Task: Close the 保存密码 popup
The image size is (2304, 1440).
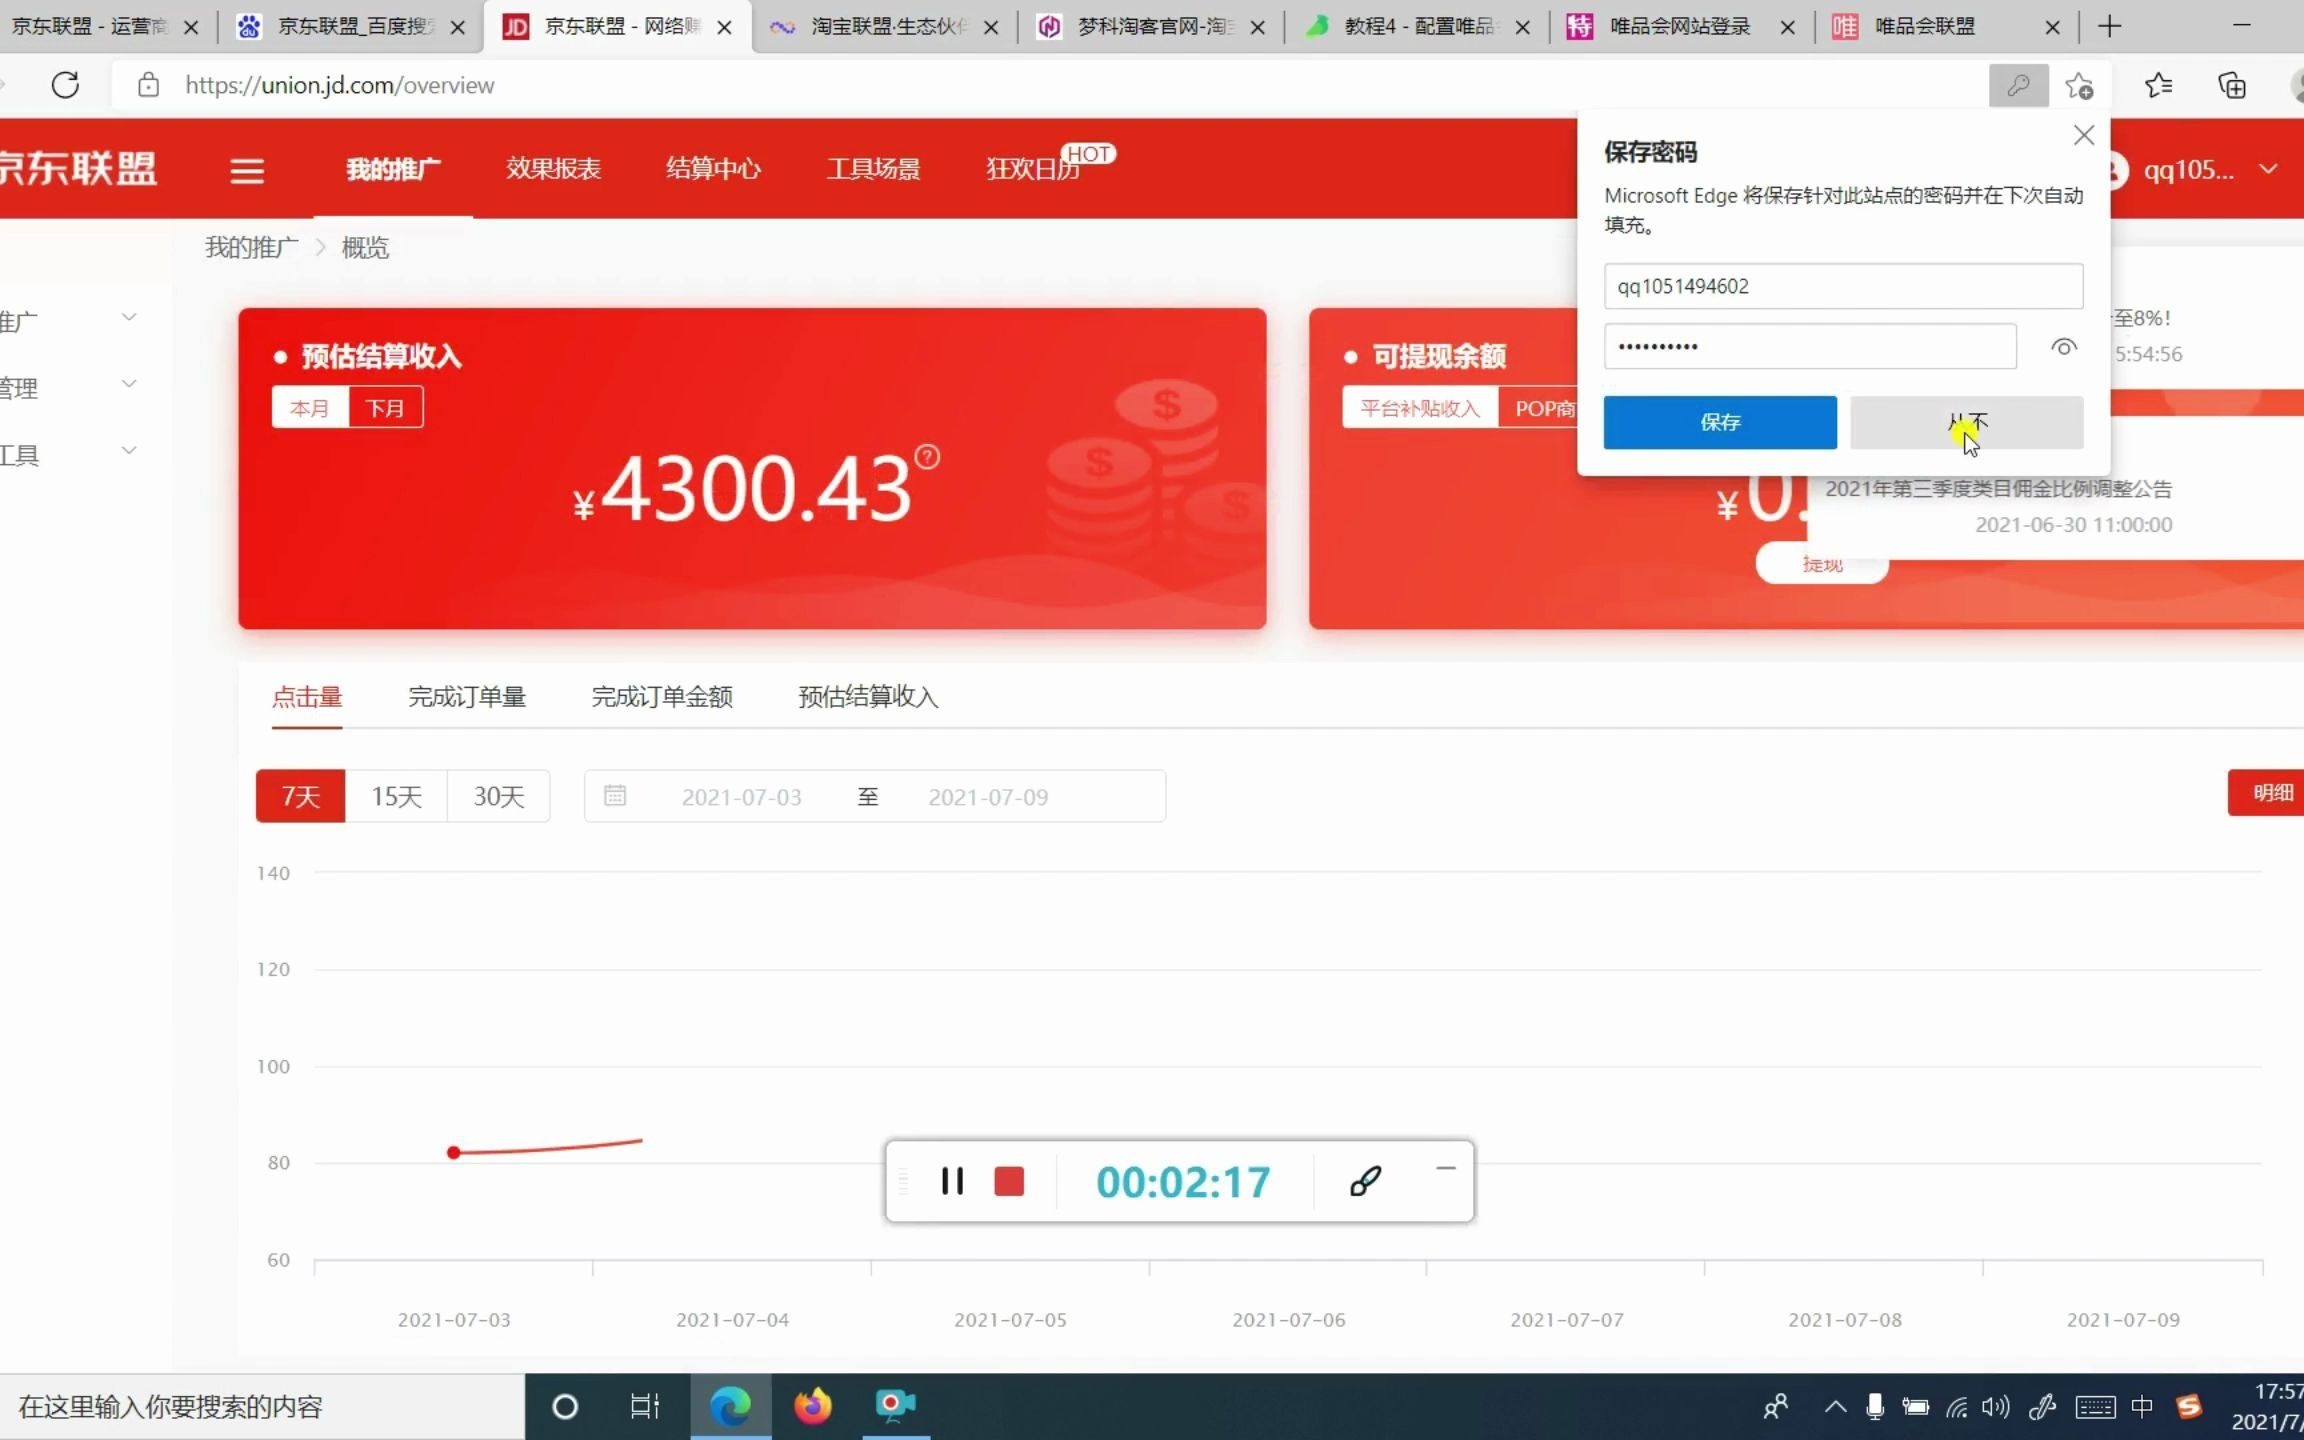Action: 2084,135
